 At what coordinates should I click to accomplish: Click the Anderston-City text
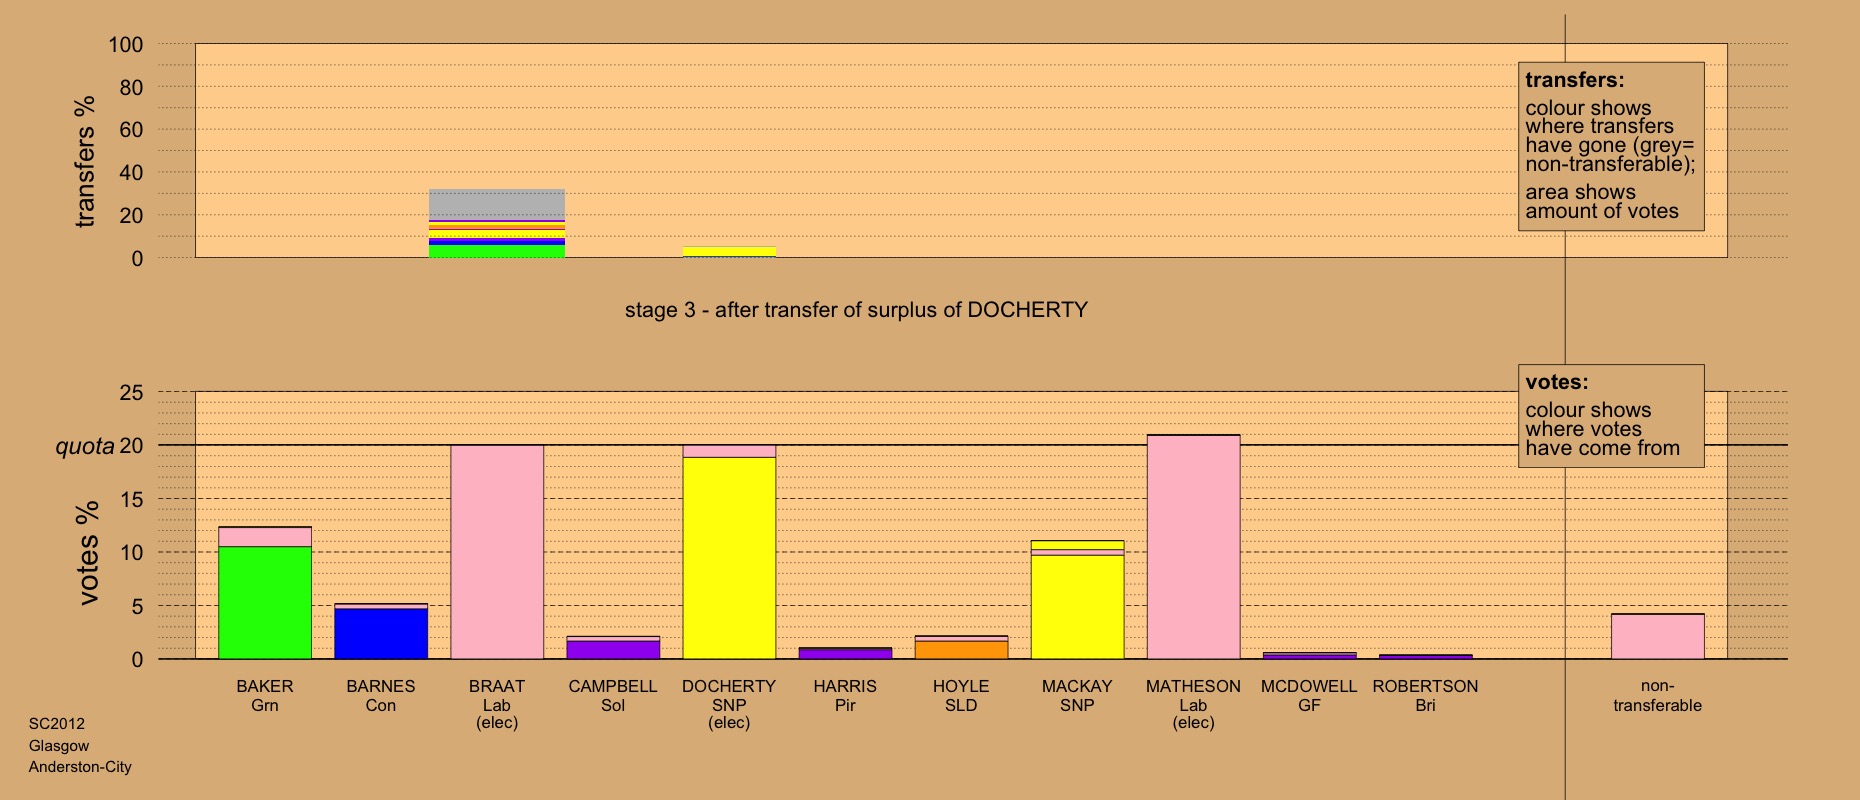pos(80,767)
